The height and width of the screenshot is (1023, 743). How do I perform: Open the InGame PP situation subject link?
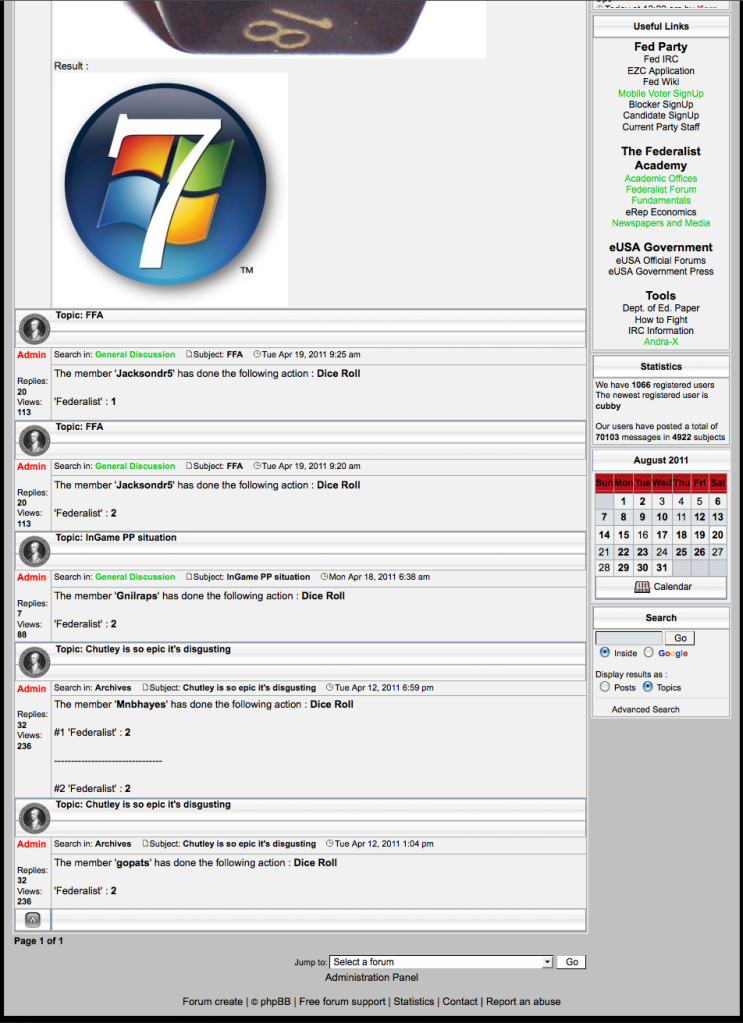(x=268, y=577)
